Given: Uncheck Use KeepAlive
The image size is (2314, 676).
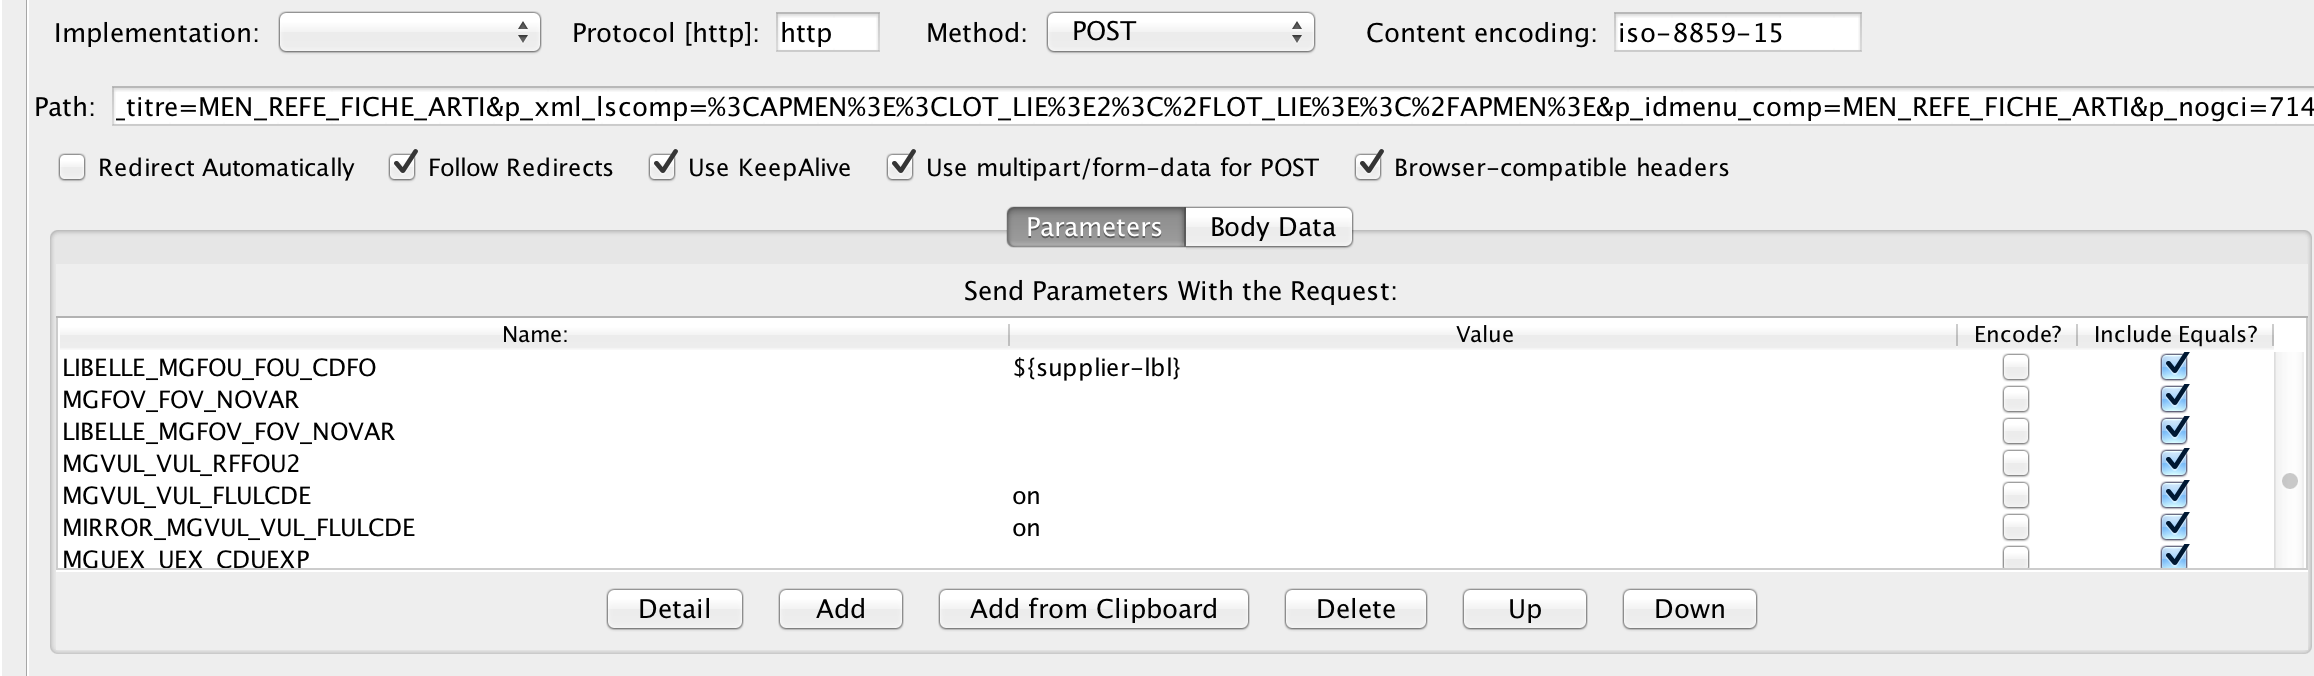Looking at the screenshot, I should pos(662,167).
